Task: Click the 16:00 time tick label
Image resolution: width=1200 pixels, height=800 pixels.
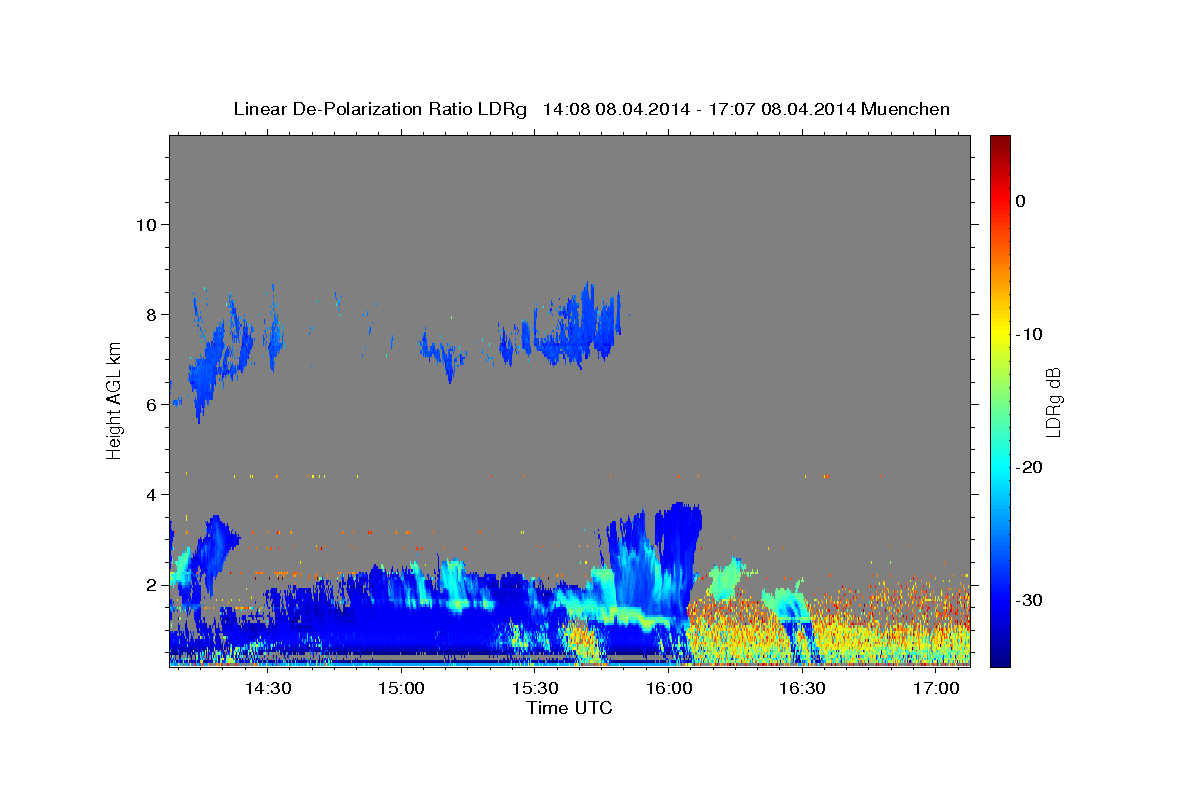Action: [669, 689]
